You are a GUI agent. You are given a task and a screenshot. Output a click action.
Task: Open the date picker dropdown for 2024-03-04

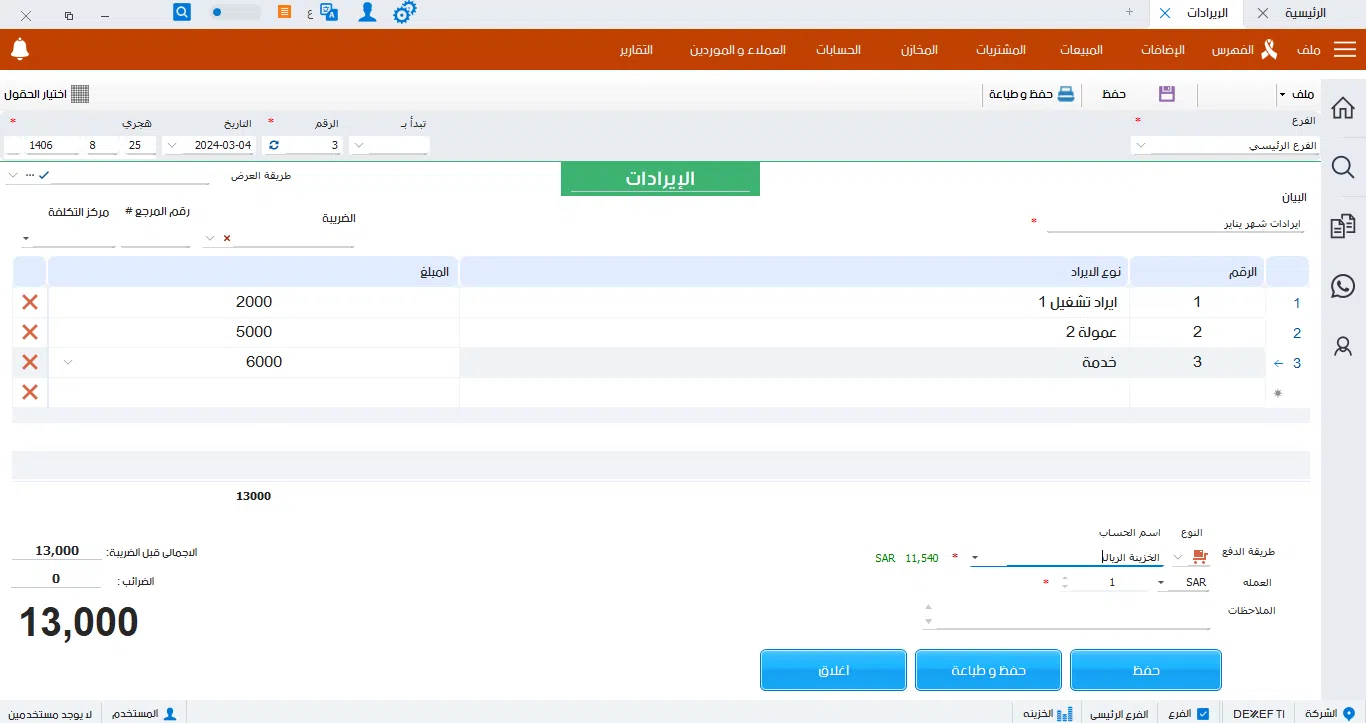[172, 146]
